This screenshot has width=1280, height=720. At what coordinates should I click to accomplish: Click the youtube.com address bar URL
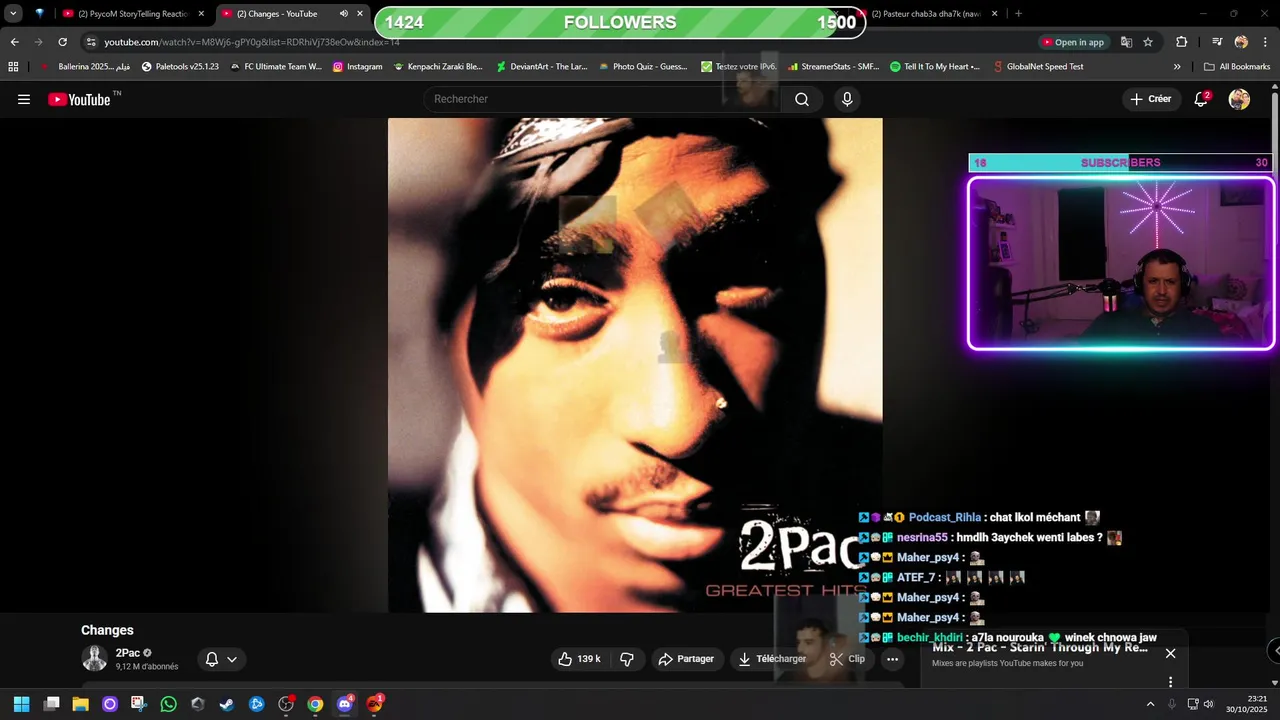tap(252, 42)
